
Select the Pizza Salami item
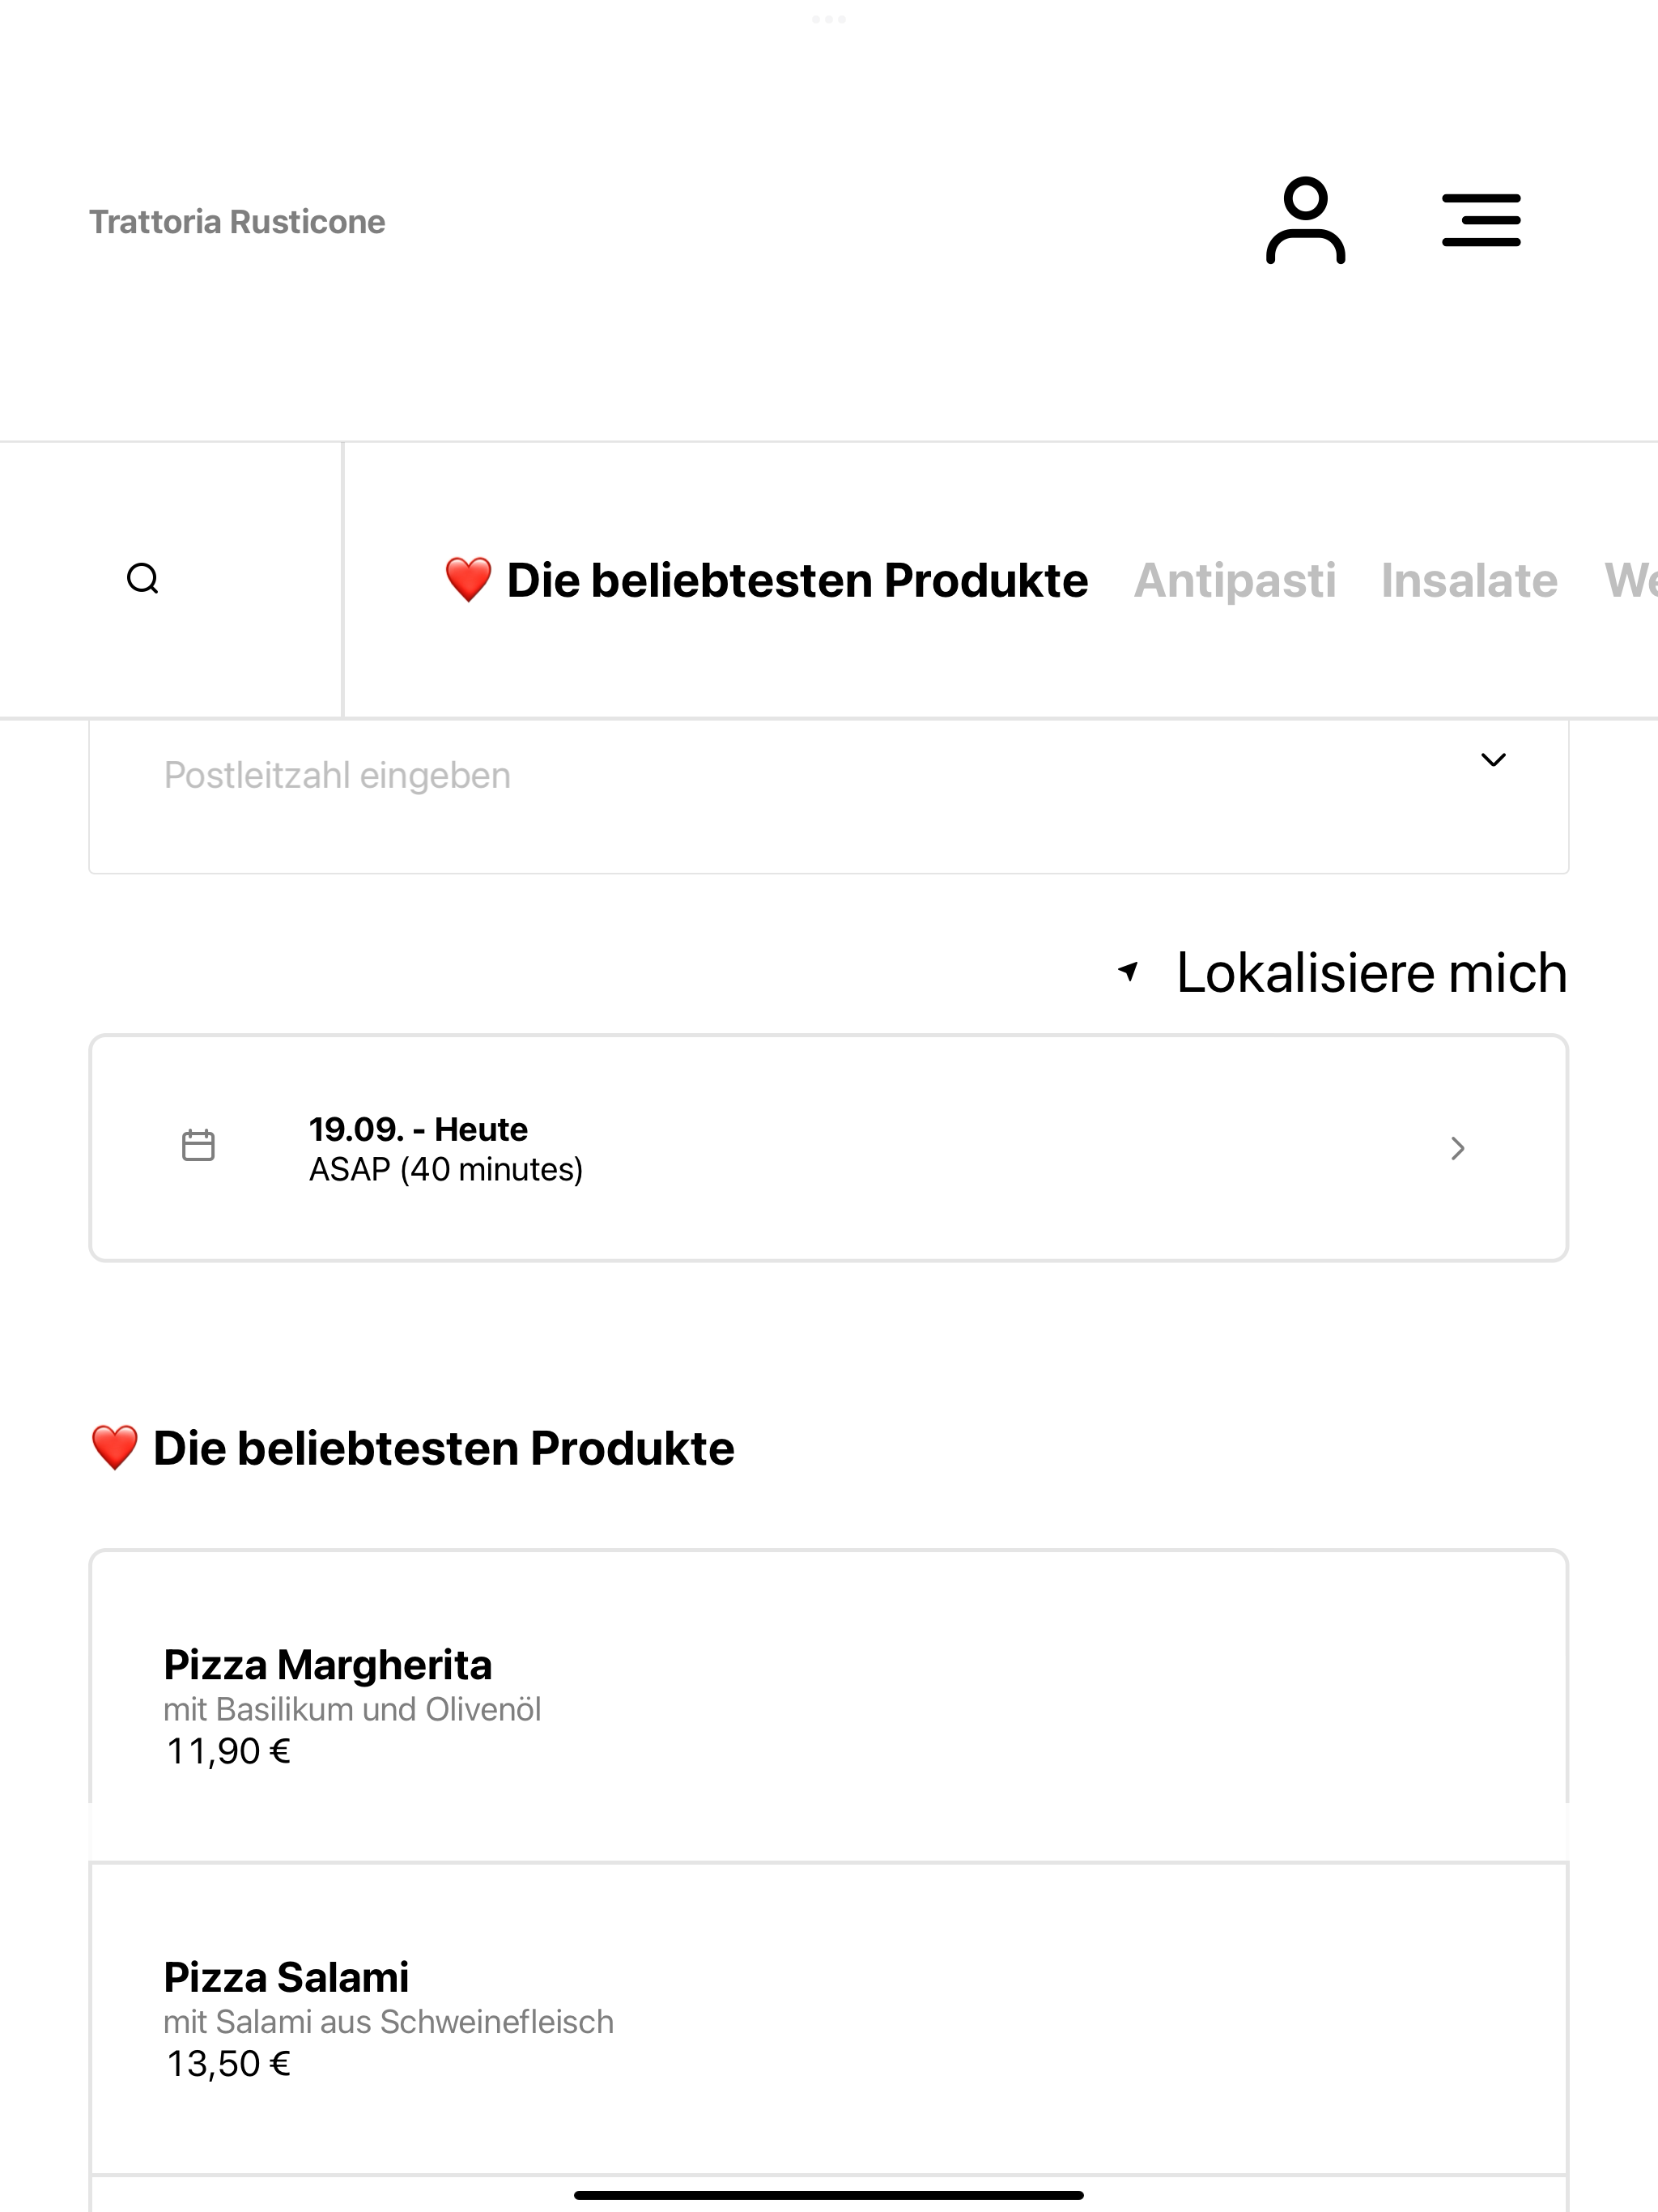tap(829, 2019)
